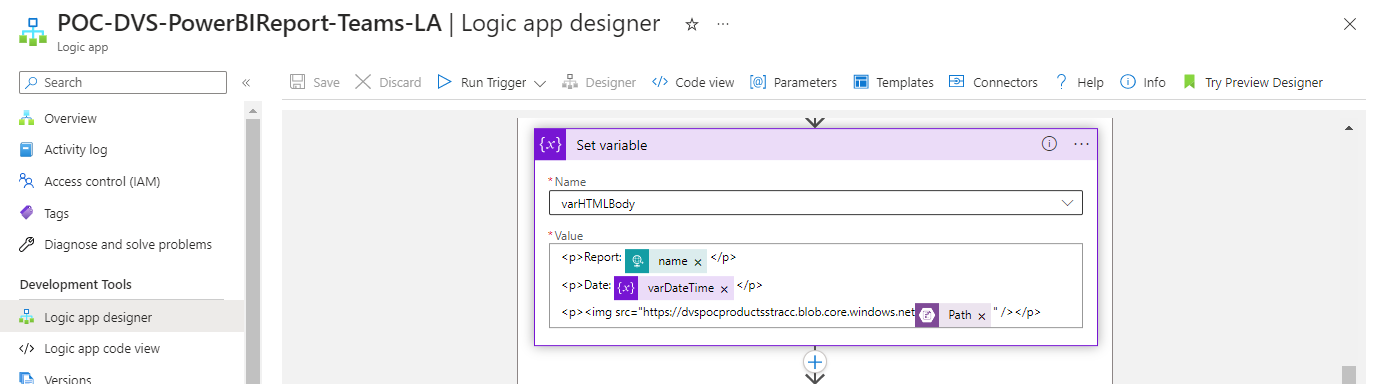Click the Path dynamic content token
This screenshot has height=384, width=1381.
[x=953, y=314]
